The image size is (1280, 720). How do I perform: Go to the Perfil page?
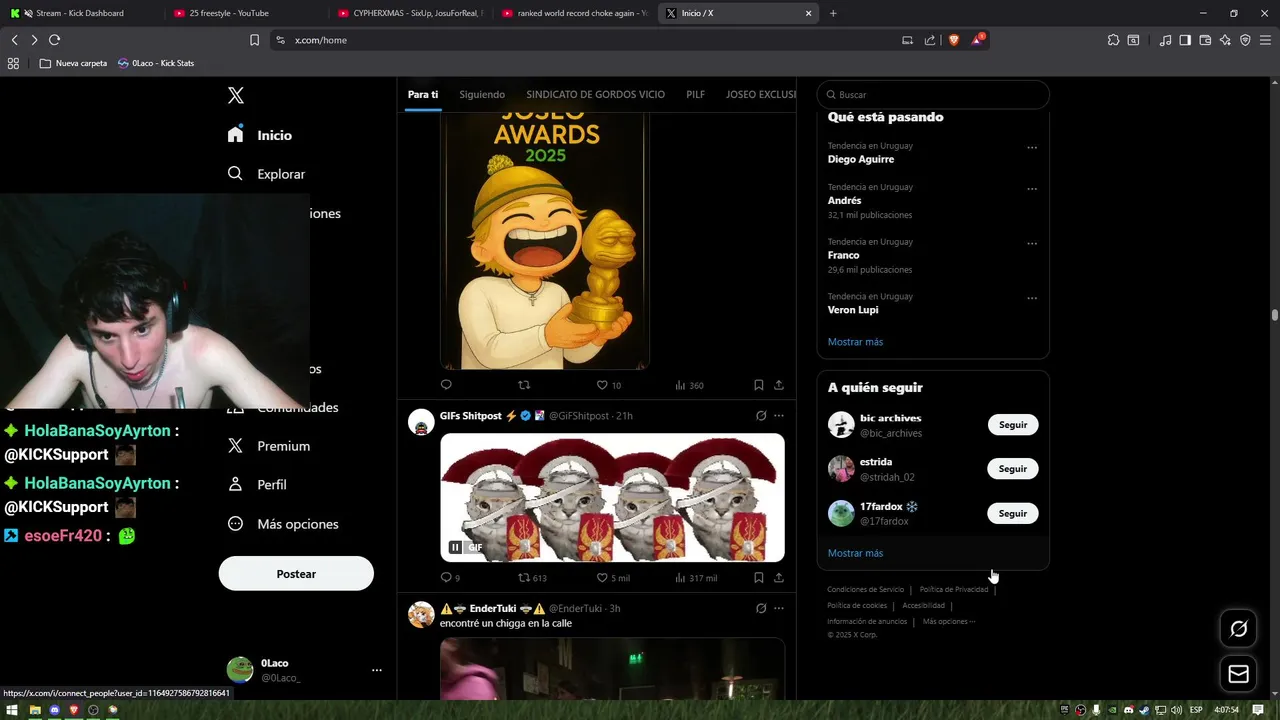click(x=257, y=484)
